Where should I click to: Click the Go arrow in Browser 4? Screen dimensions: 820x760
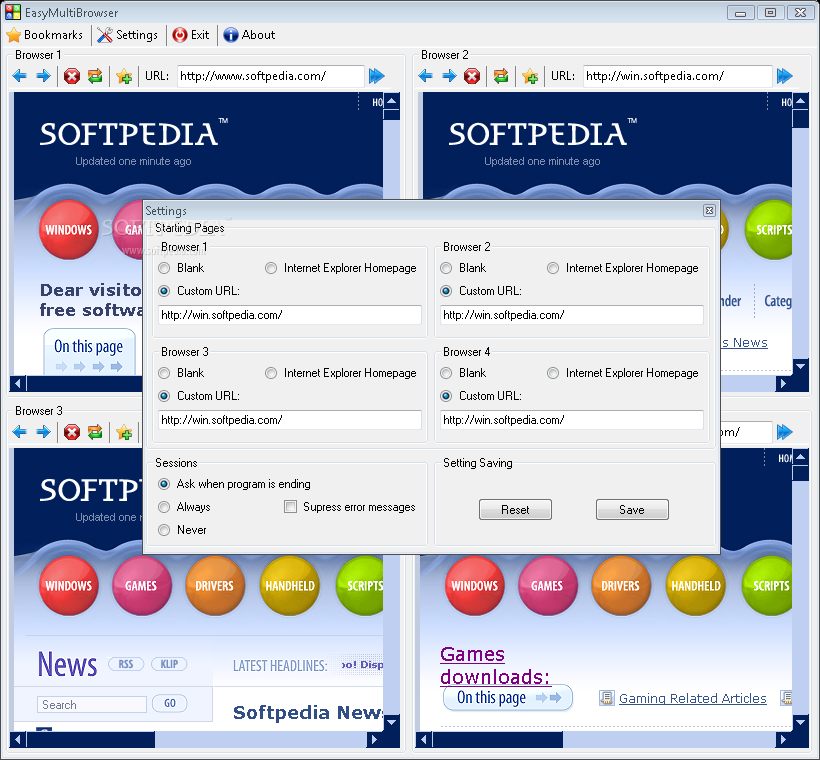coord(784,432)
